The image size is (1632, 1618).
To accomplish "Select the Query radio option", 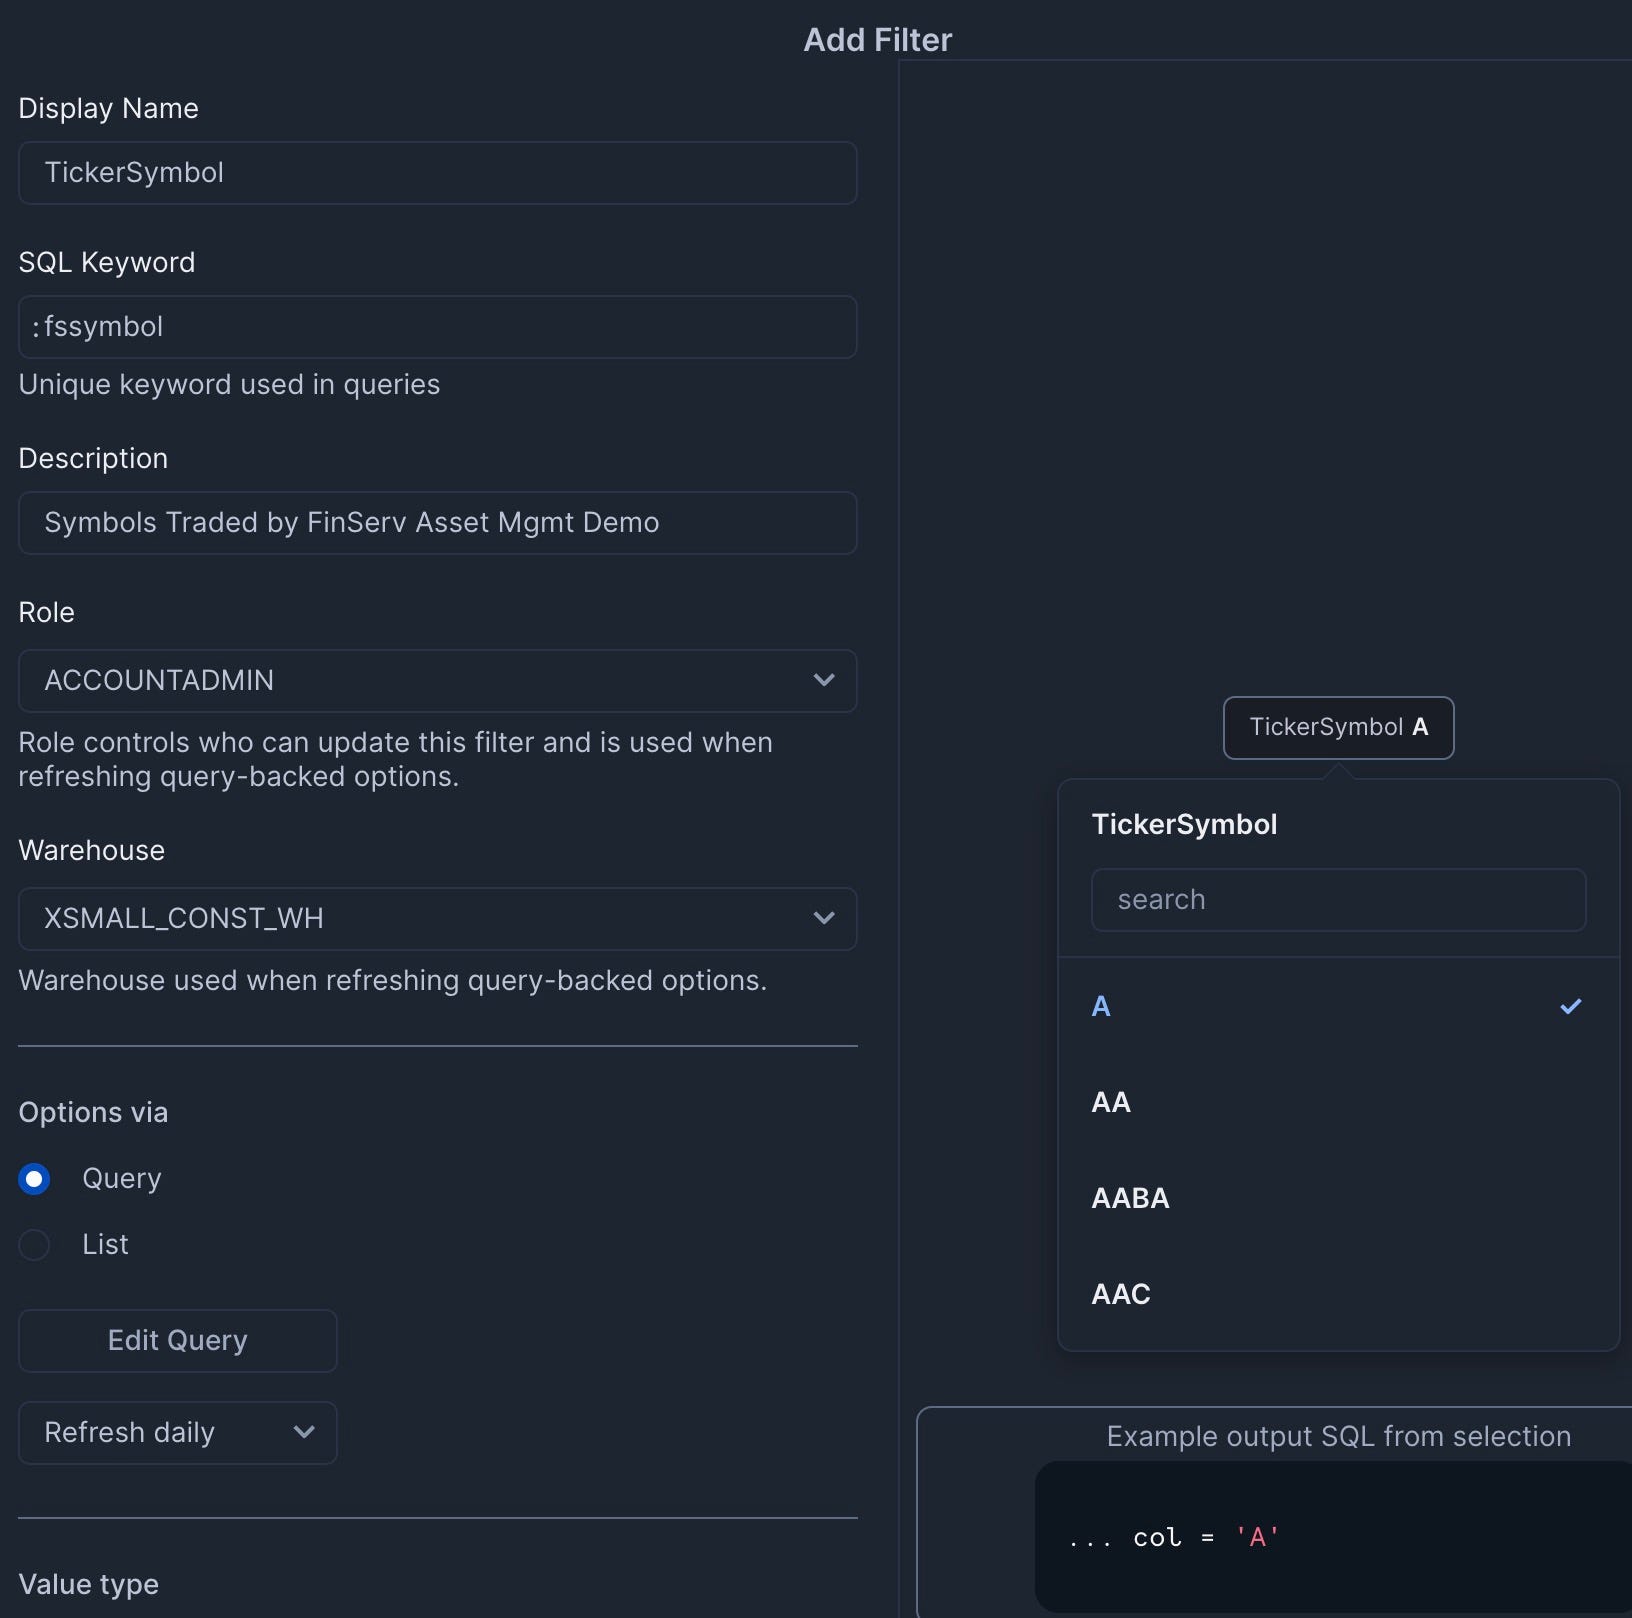I will coord(35,1179).
